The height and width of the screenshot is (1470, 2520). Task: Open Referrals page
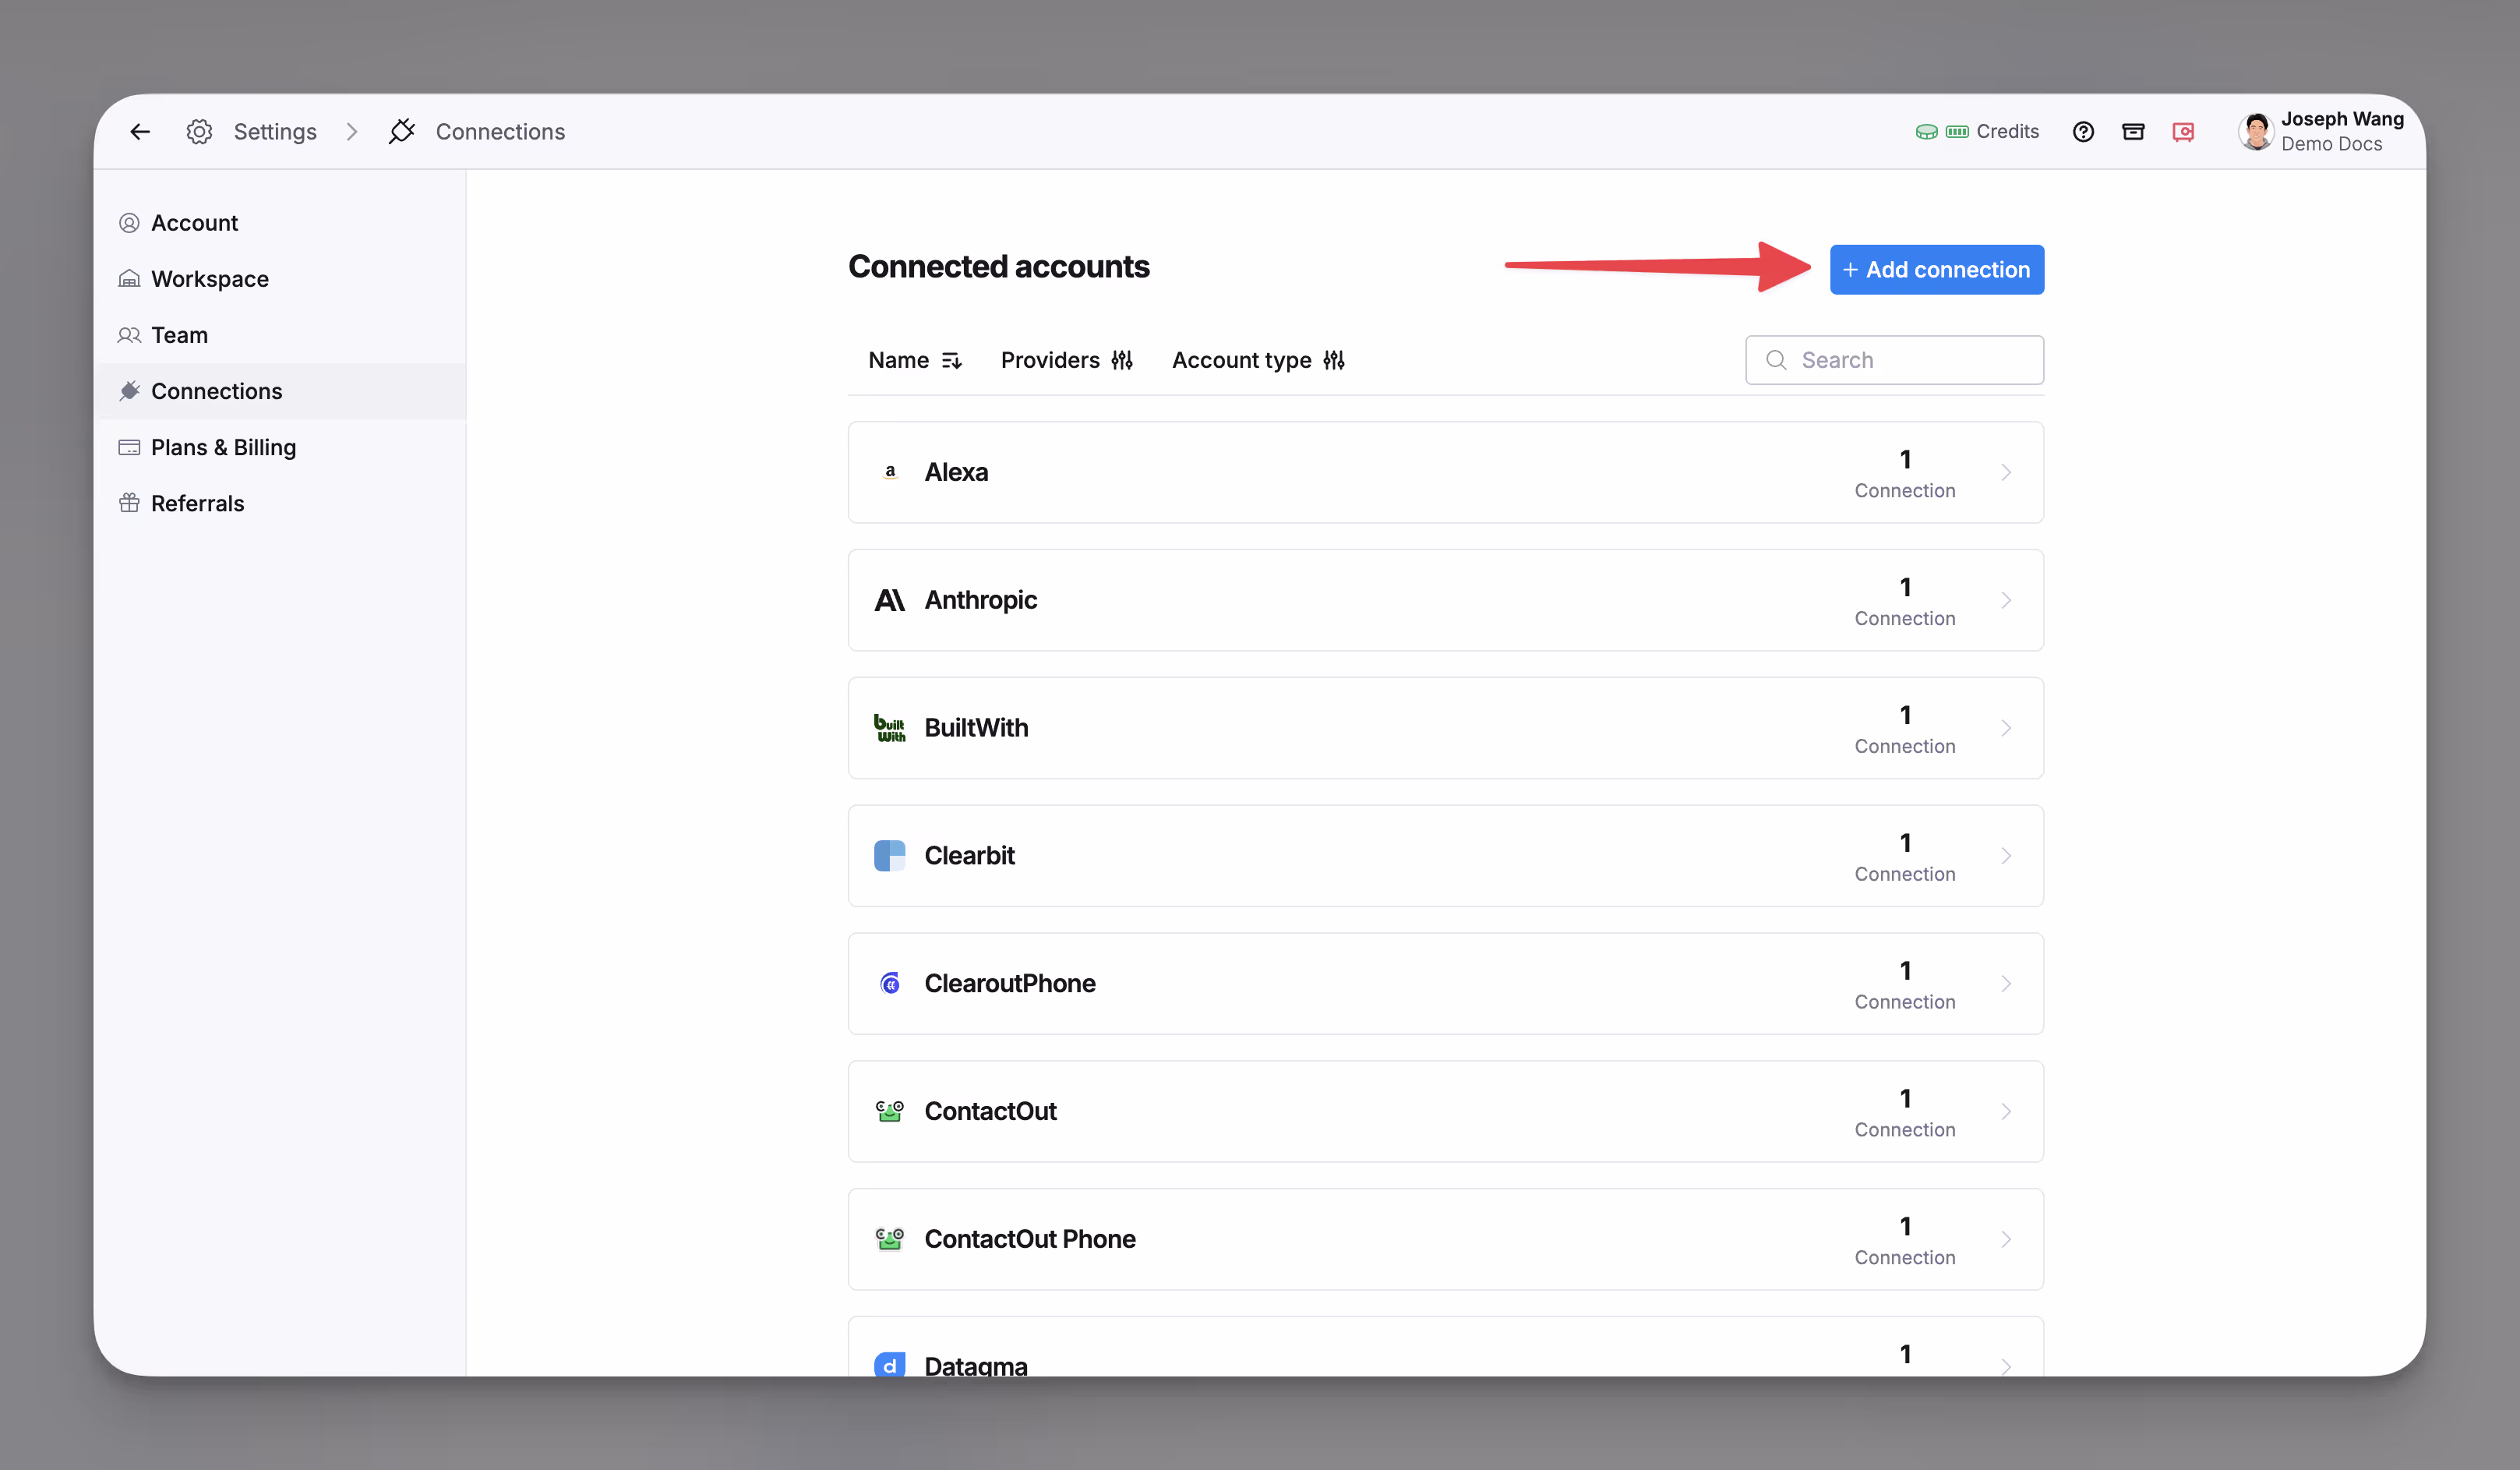tap(280, 503)
